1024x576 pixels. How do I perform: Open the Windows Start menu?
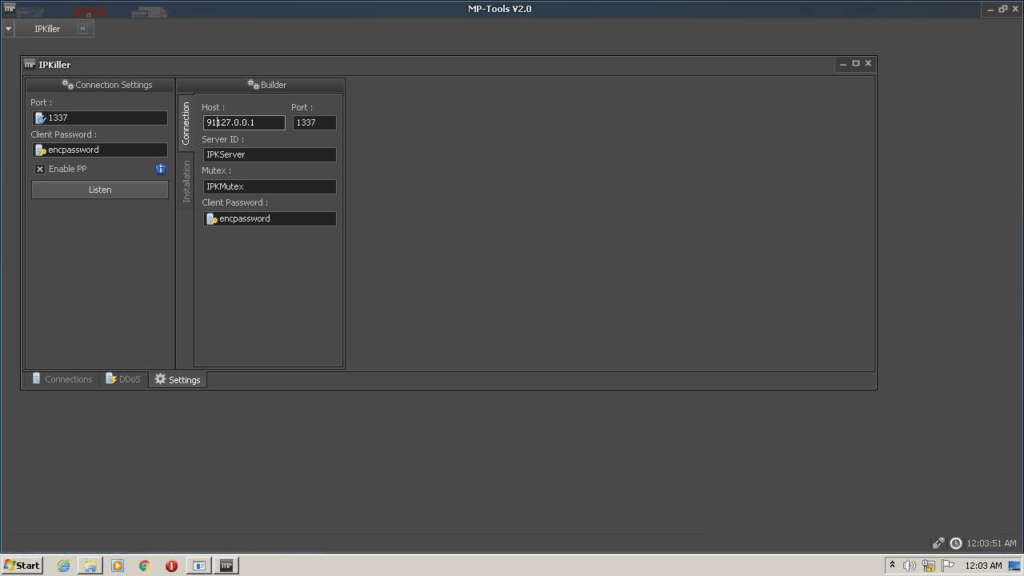[x=22, y=566]
